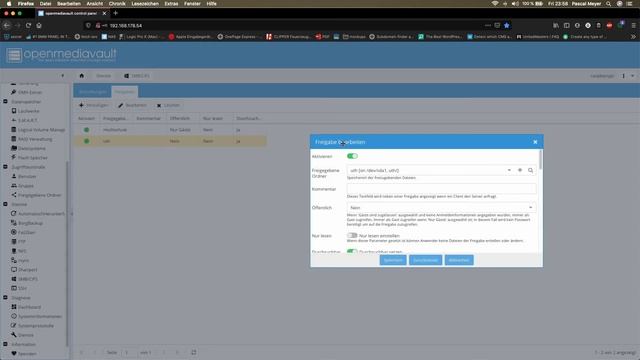Image resolution: width=640 pixels, height=360 pixels.
Task: Open the Lesezeichen menu in the menu bar
Action: tap(145, 4)
